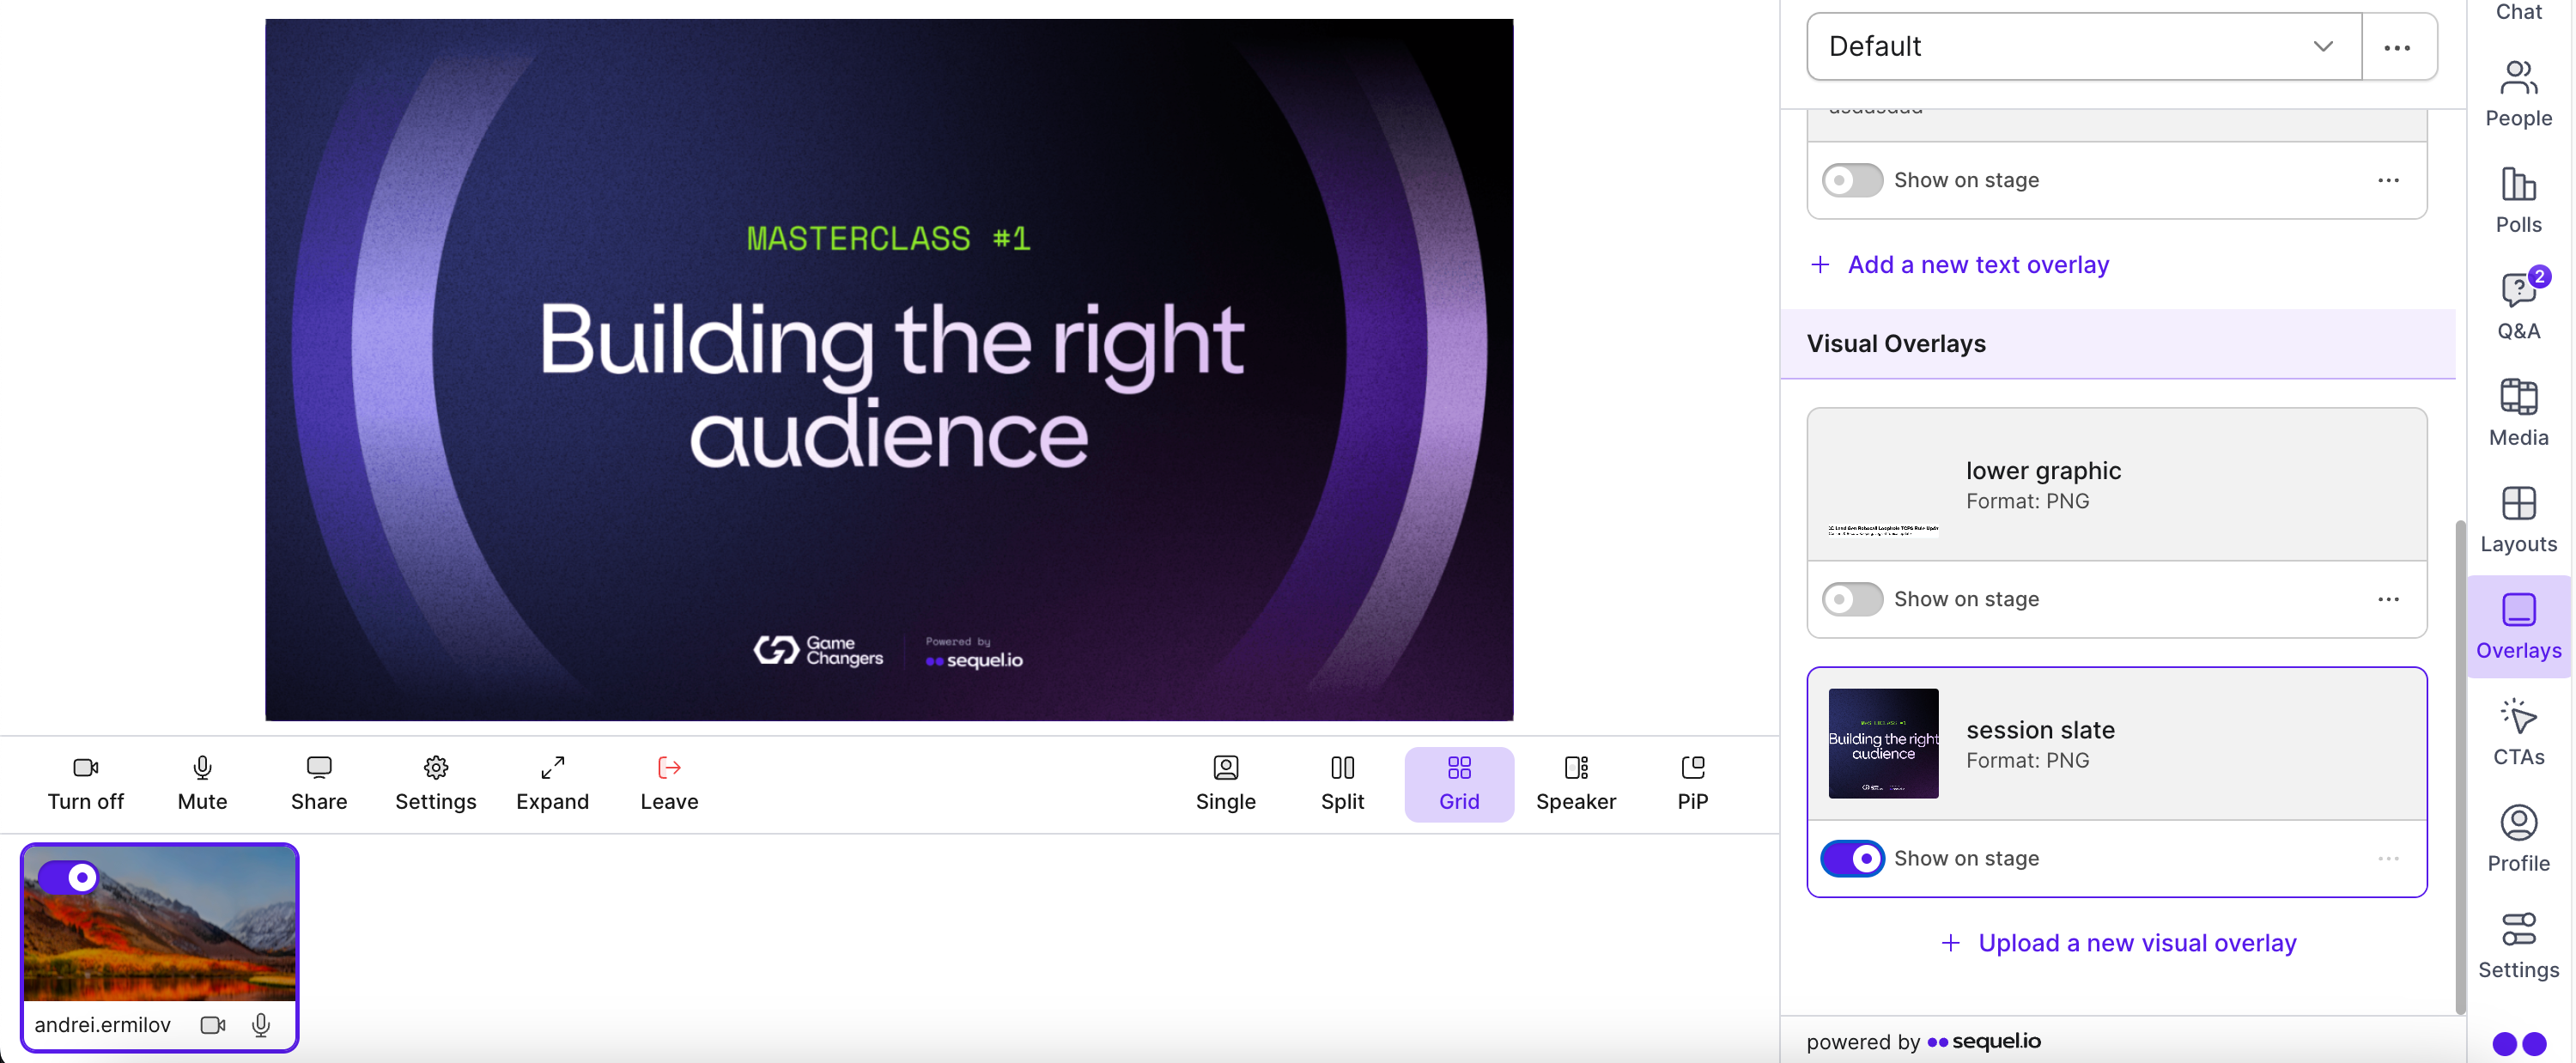Open the sequel.io powered-by link
This screenshot has height=1063, width=2576.
[x=1984, y=1041]
